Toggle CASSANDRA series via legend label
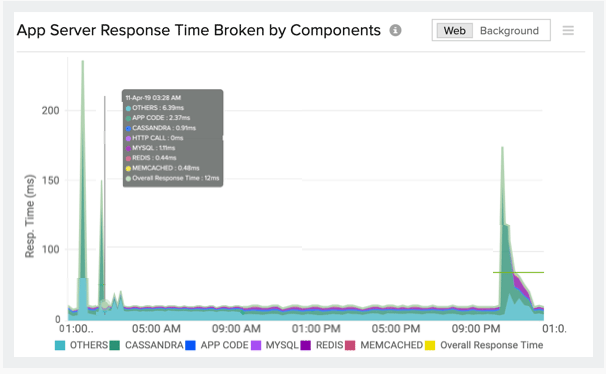The width and height of the screenshot is (606, 374). [x=154, y=345]
